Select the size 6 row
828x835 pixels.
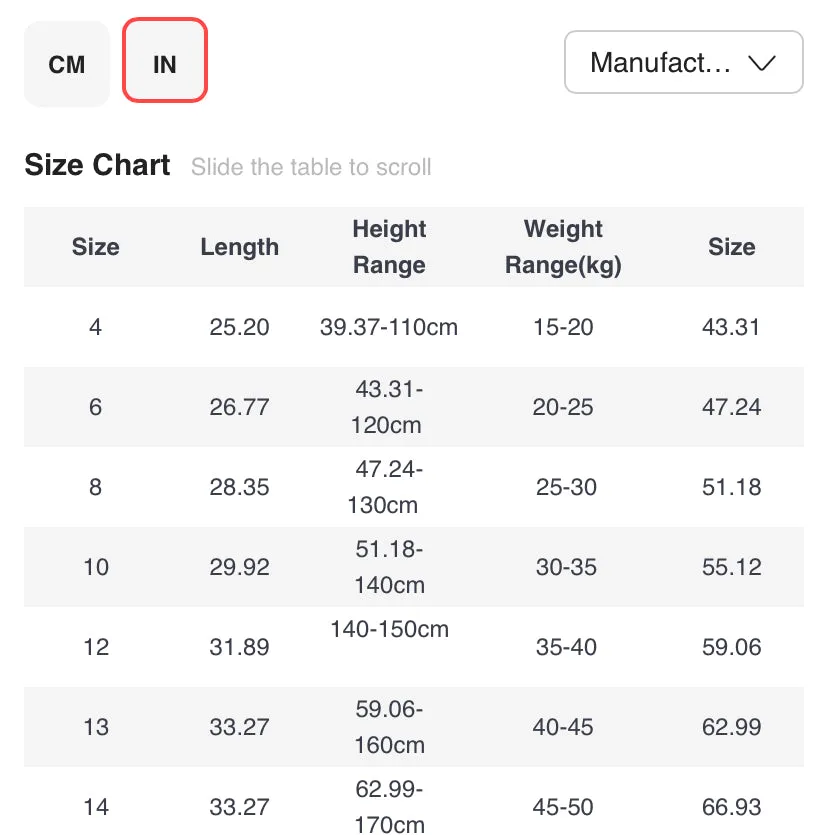pyautogui.click(x=414, y=407)
